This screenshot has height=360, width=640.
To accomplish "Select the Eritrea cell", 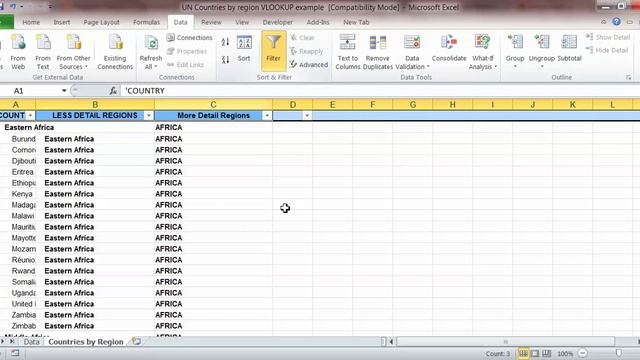I will click(18, 172).
